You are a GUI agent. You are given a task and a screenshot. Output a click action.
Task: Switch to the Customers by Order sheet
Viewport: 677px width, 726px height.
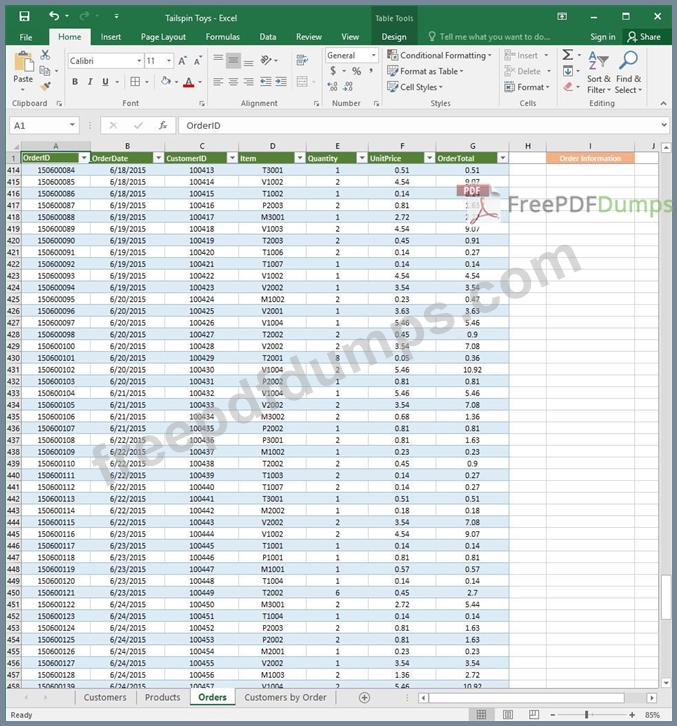click(x=285, y=697)
